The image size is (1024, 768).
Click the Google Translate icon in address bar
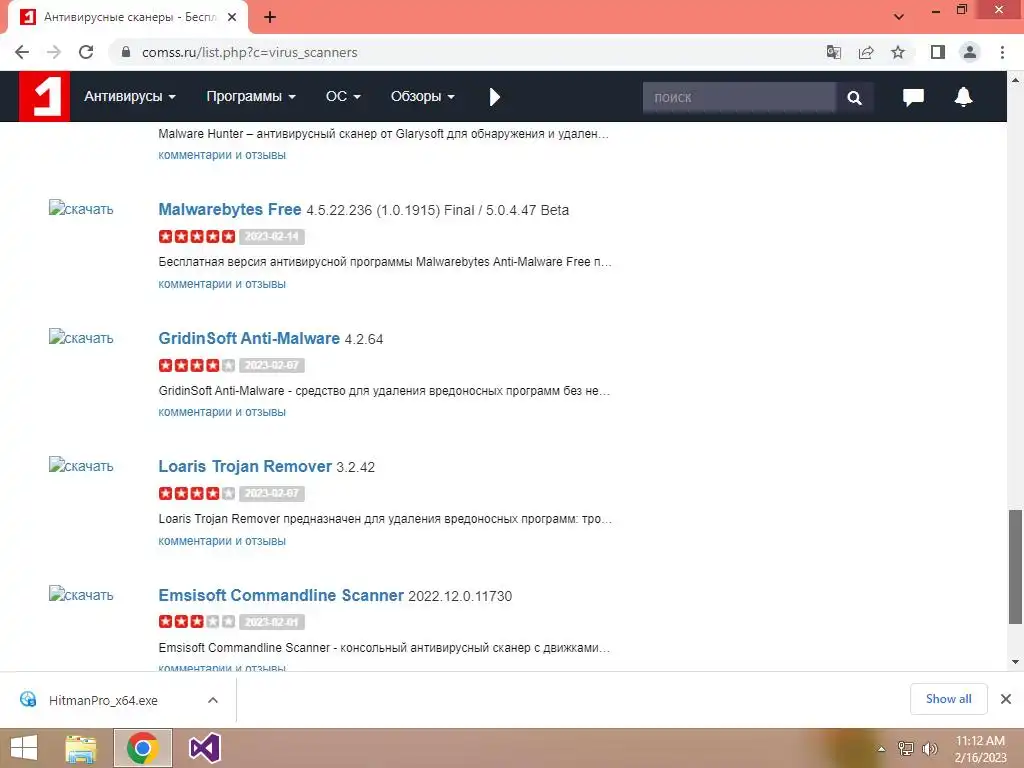point(833,52)
